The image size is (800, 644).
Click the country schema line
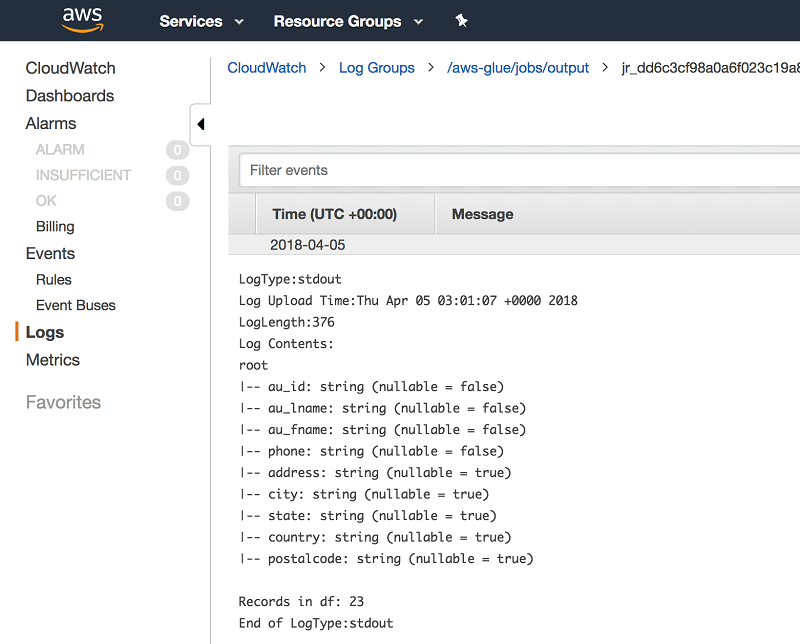coord(374,537)
